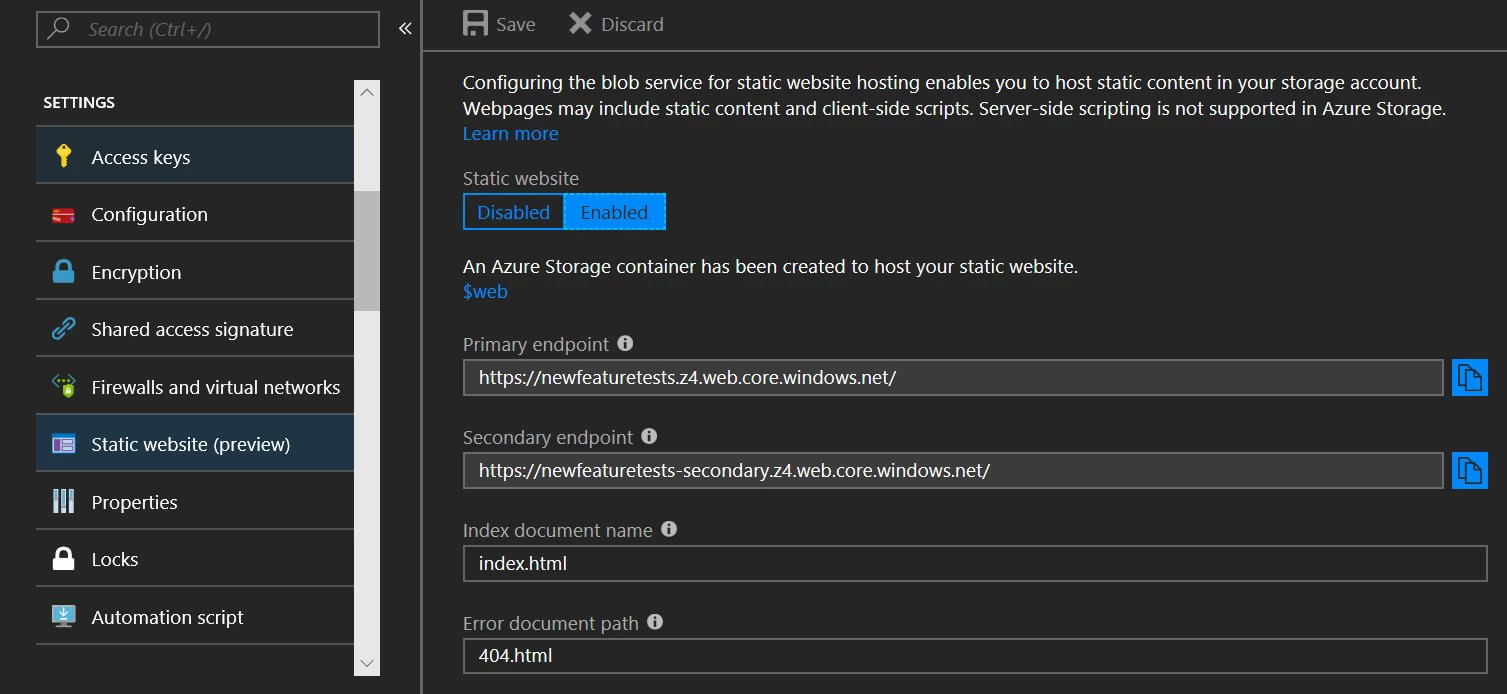The width and height of the screenshot is (1507, 694).
Task: Disable the static website feature
Action: tap(513, 211)
